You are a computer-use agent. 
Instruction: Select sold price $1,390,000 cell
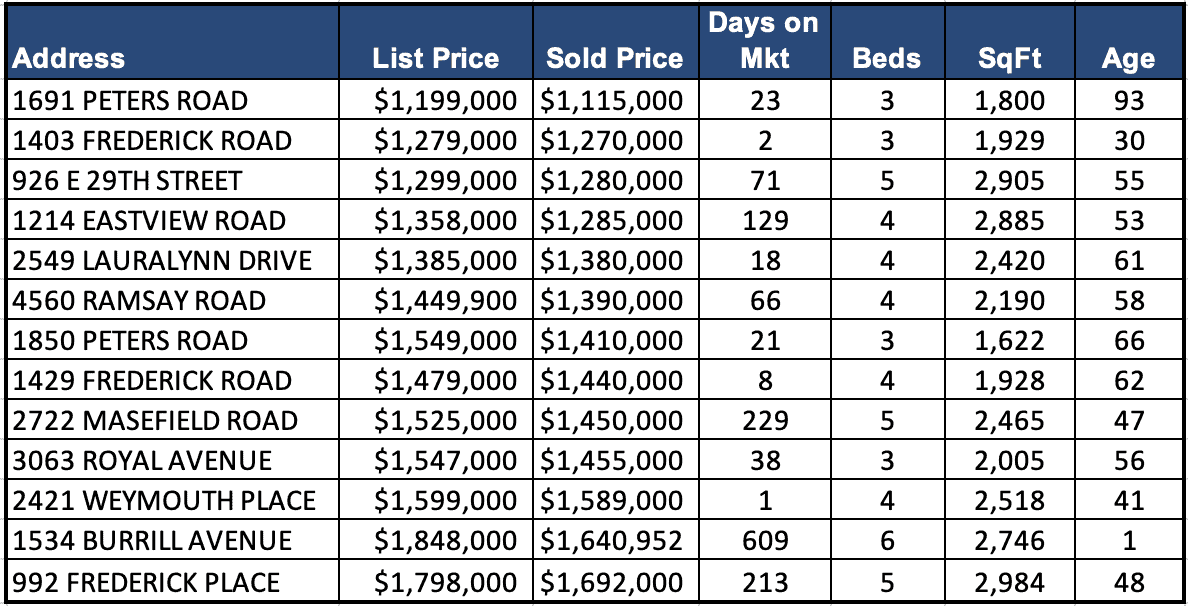612,301
